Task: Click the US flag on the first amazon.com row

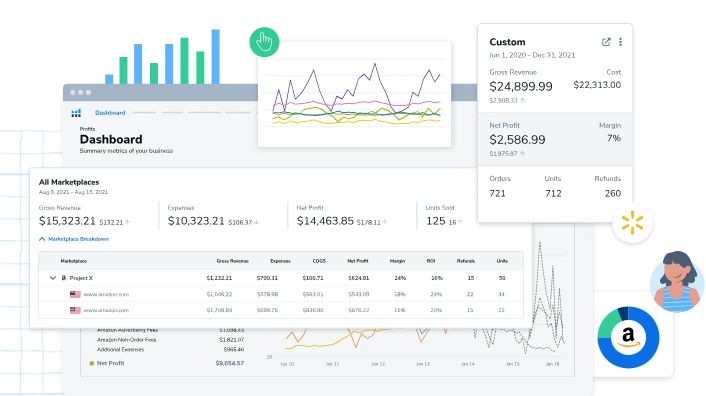Action: click(x=75, y=294)
